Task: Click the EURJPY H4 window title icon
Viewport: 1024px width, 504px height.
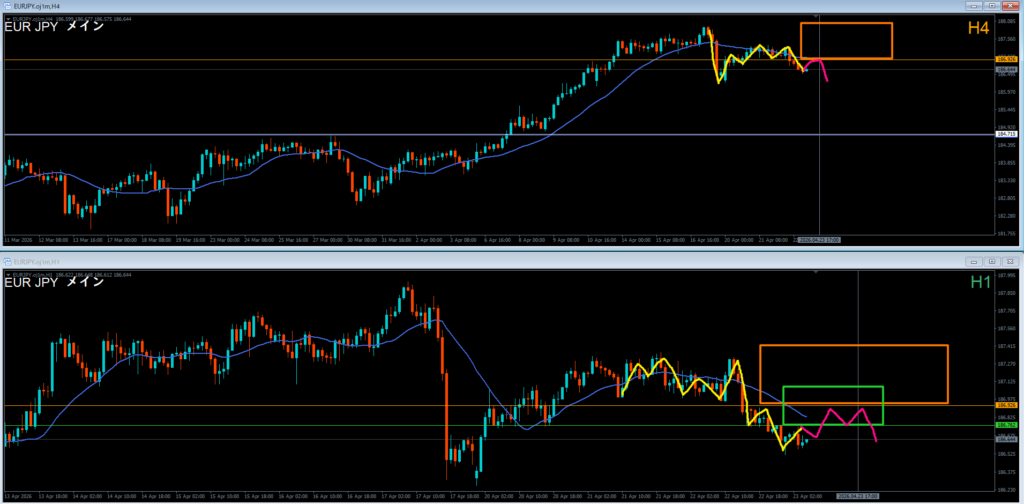Action: [8, 5]
